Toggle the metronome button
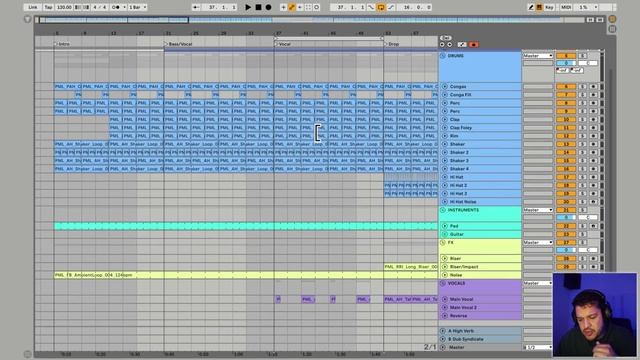The image size is (640, 360). click(116, 7)
